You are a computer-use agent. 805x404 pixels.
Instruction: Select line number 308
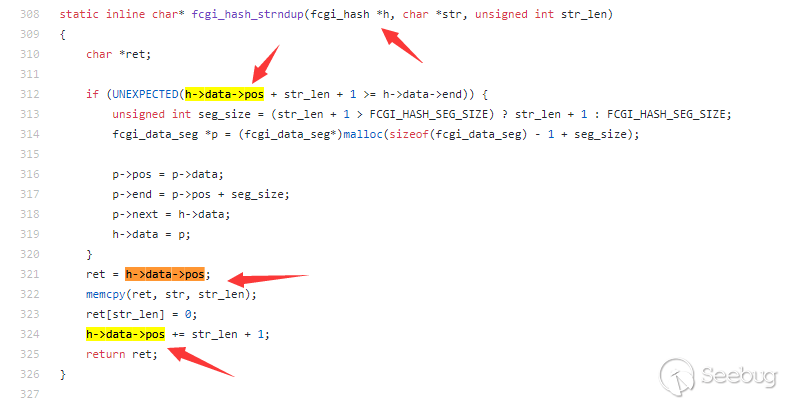pos(30,14)
